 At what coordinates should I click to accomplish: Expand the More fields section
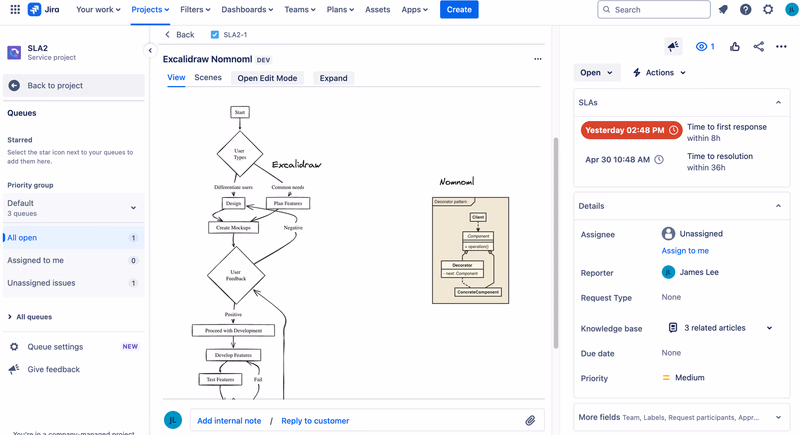[x=779, y=417]
